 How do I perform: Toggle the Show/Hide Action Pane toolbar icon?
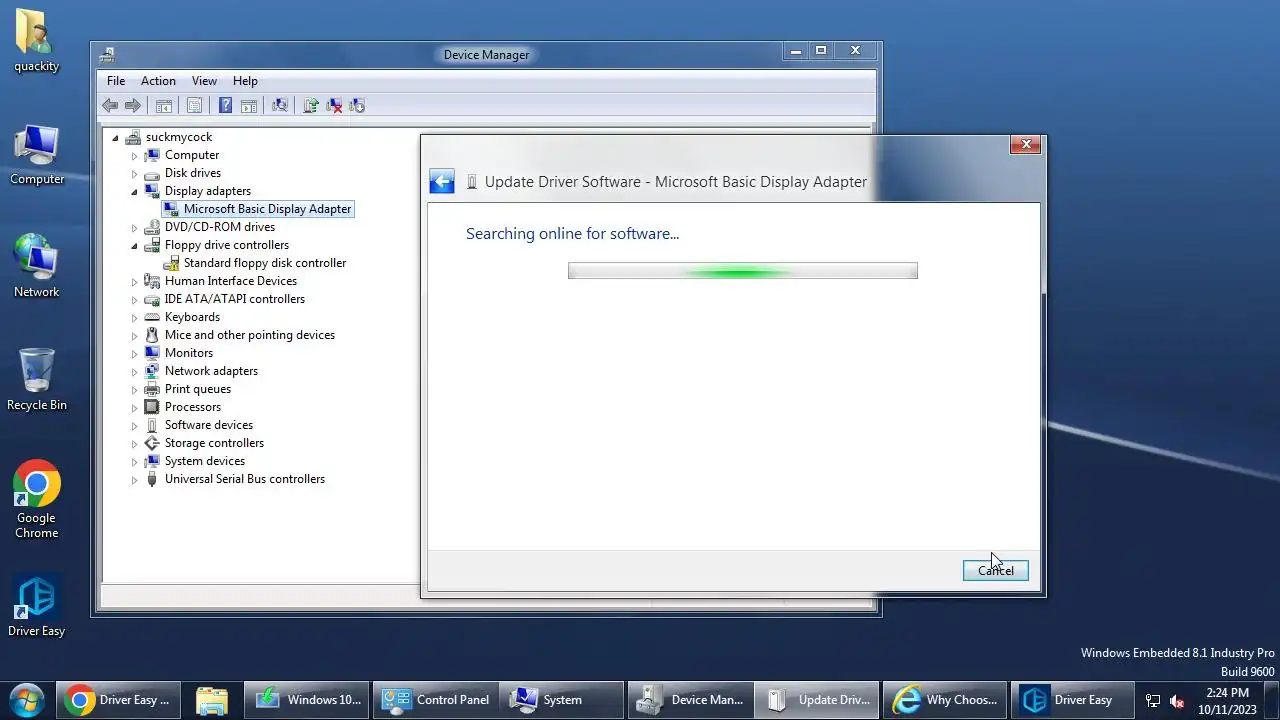(x=249, y=105)
